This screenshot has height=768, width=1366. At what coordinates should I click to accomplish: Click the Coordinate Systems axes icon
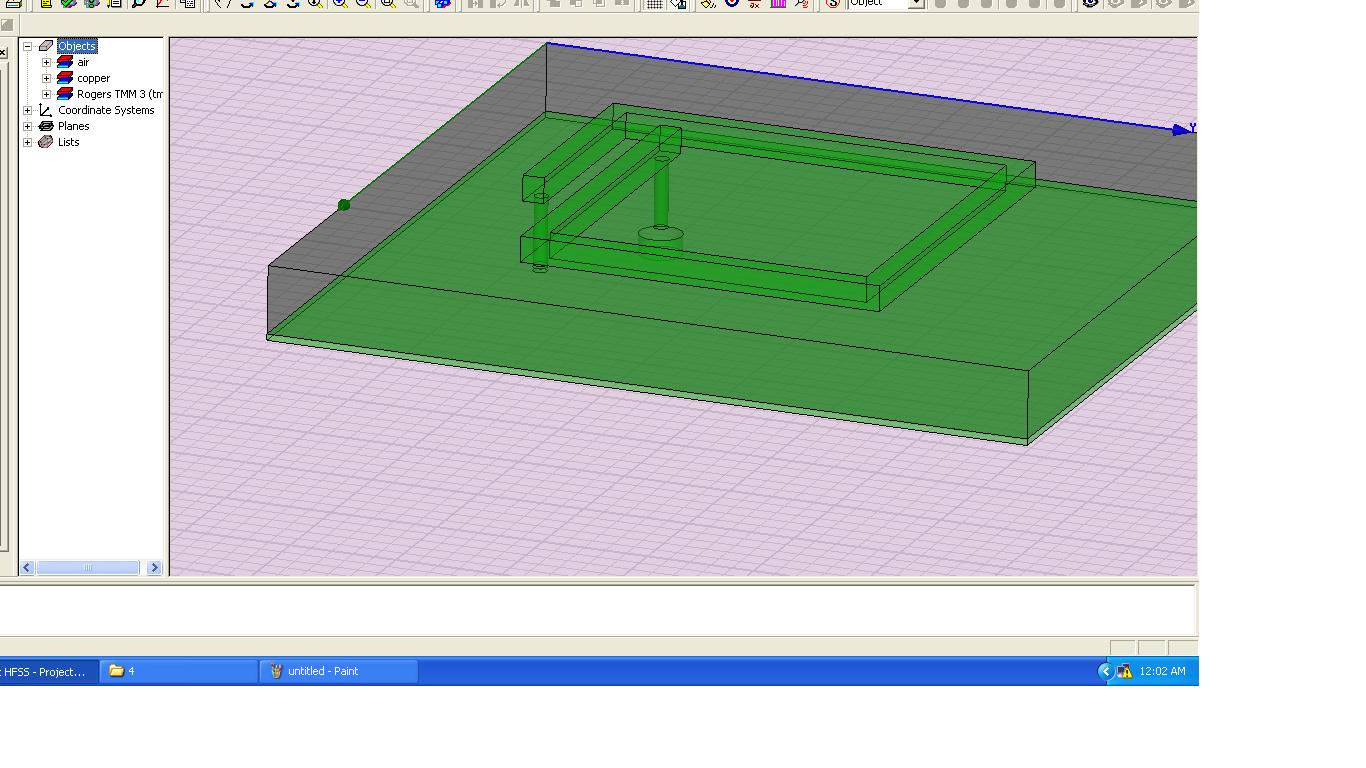(45, 110)
